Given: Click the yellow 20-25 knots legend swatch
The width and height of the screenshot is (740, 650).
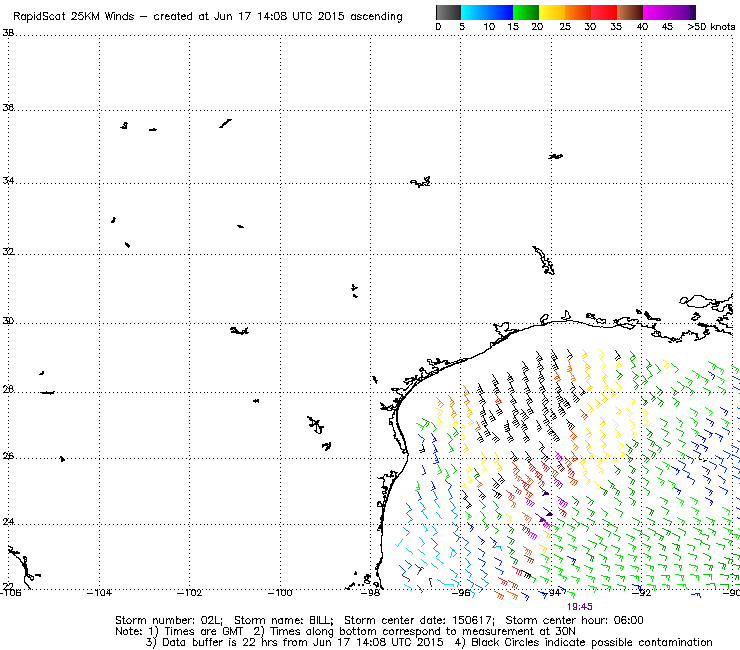Looking at the screenshot, I should (x=552, y=12).
